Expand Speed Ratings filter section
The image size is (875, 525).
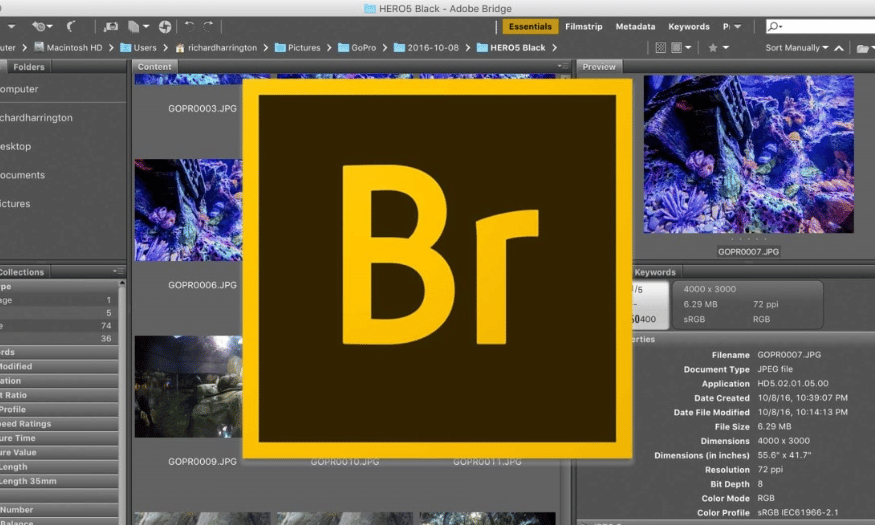click(x=59, y=424)
